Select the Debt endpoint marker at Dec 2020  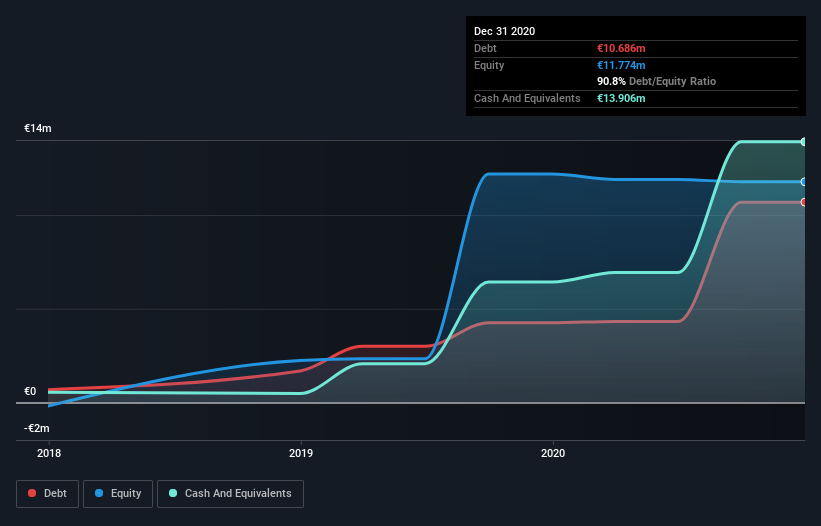803,202
